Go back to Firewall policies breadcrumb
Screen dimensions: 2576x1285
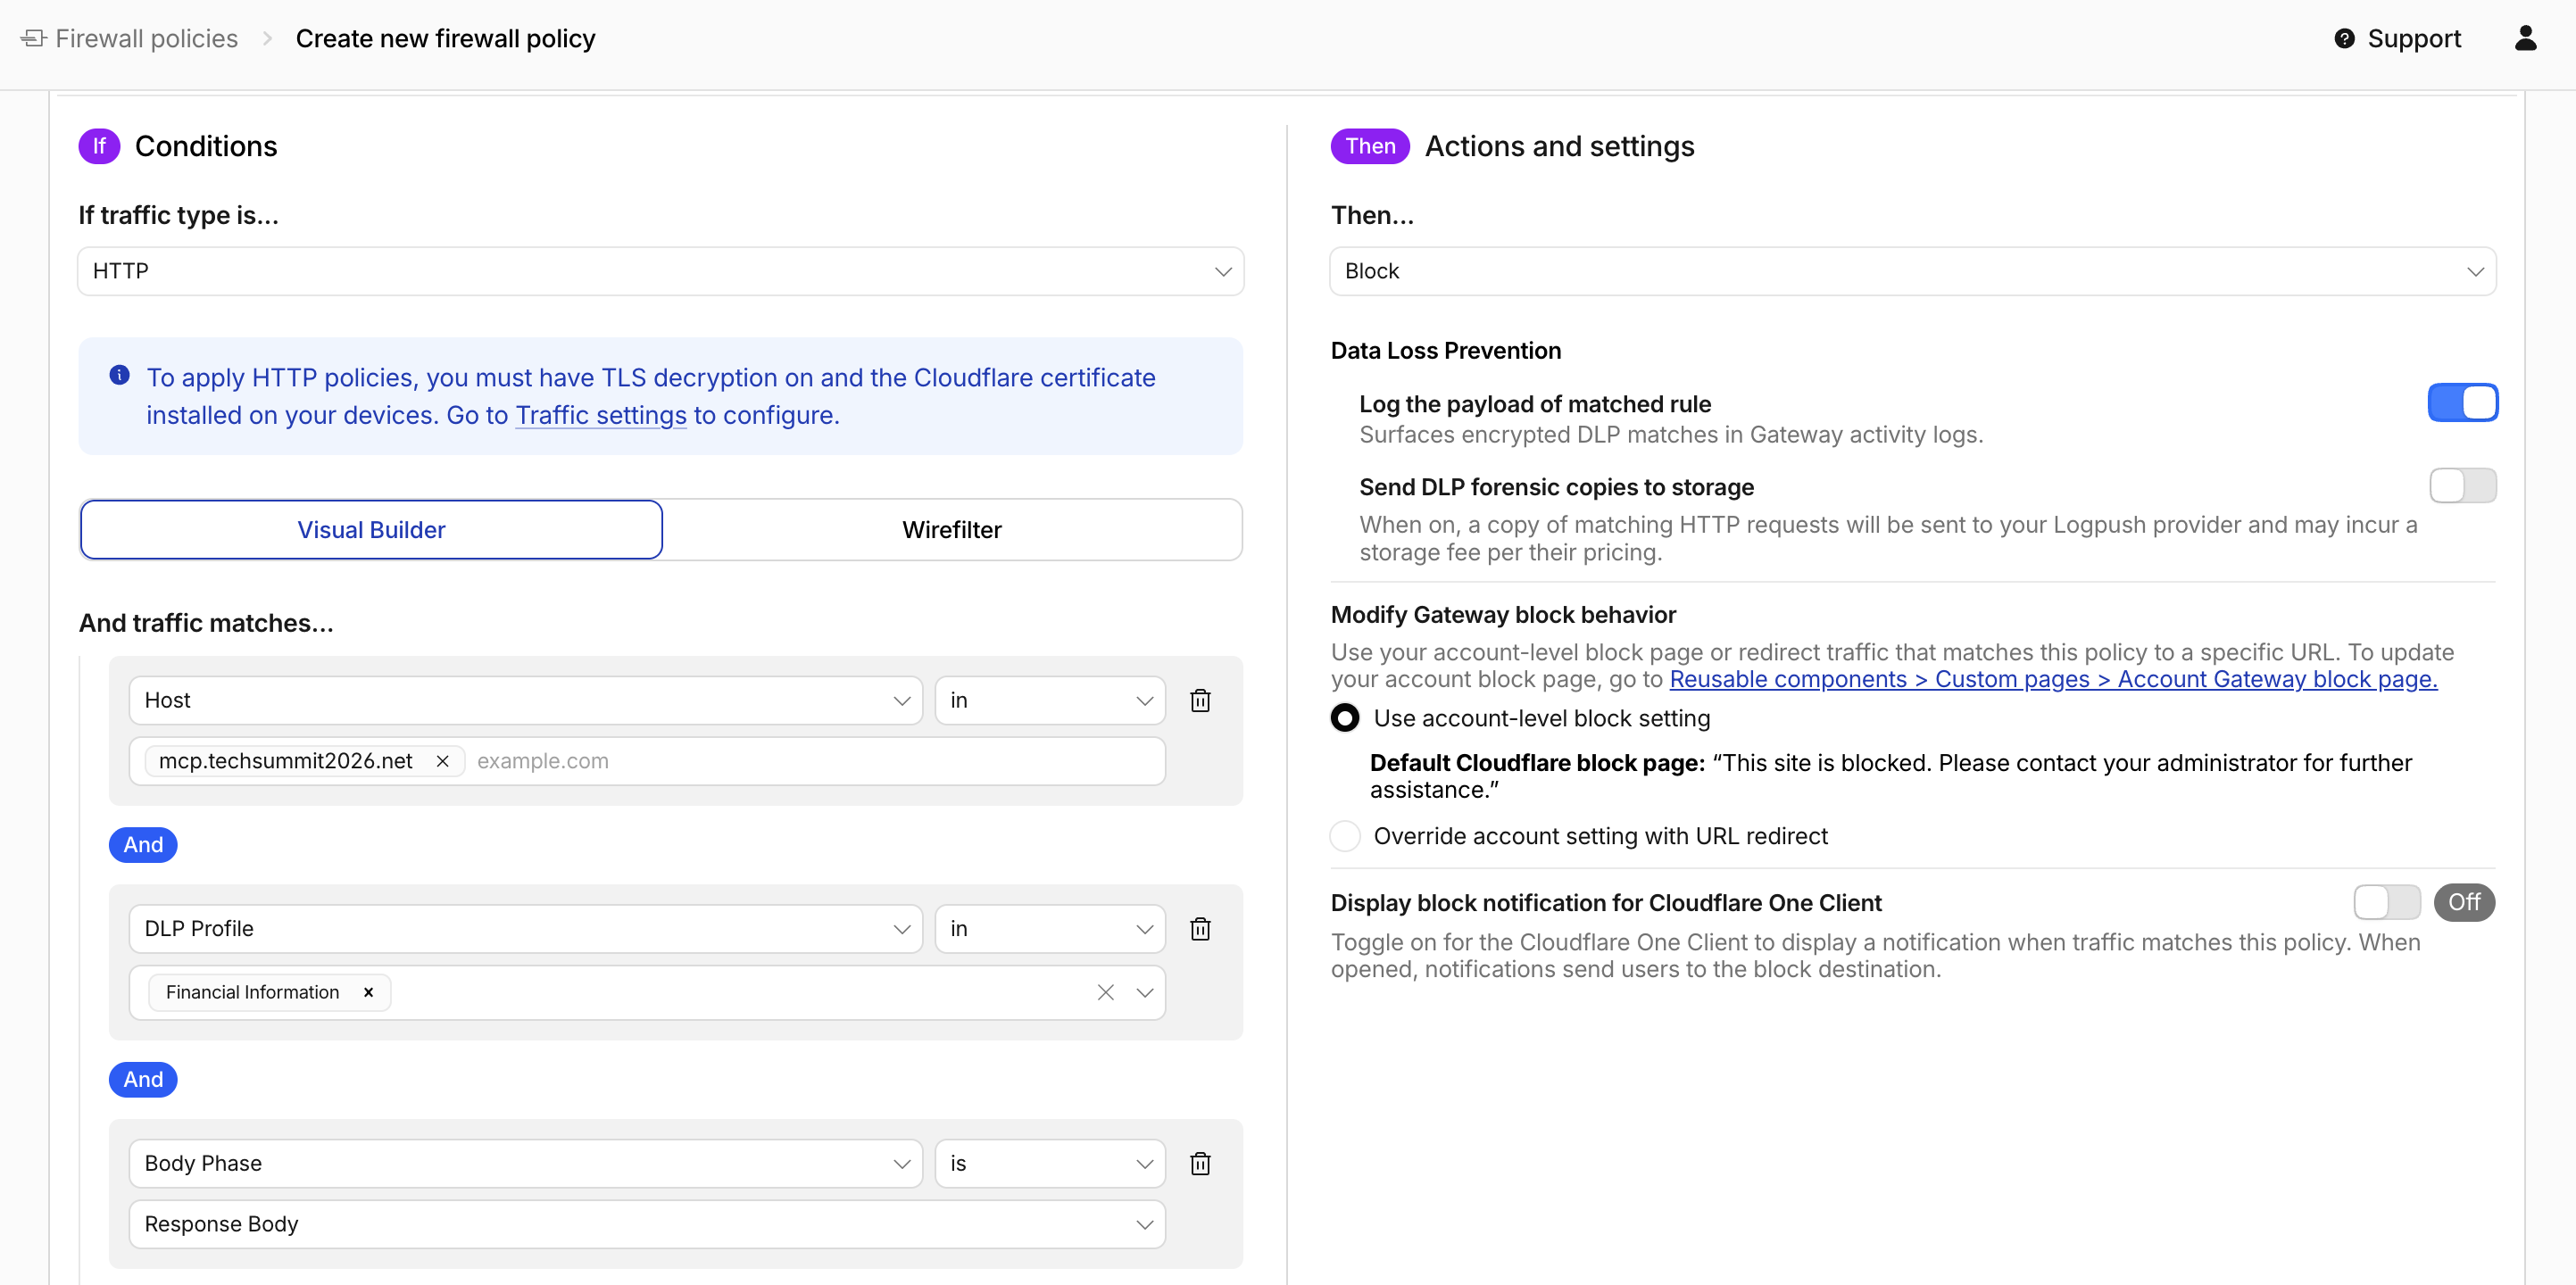tap(146, 38)
